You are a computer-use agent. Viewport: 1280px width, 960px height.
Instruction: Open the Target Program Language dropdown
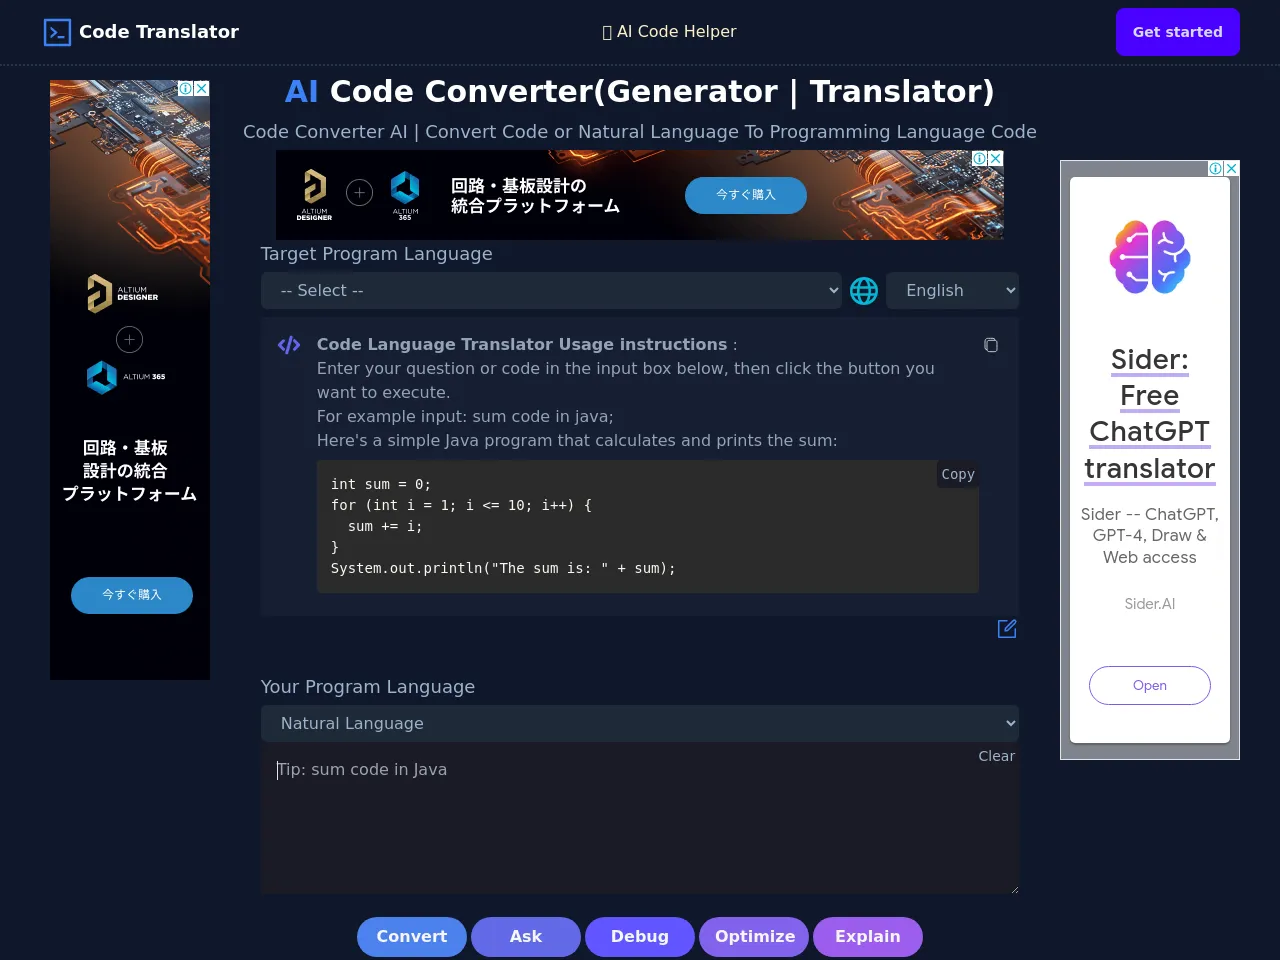click(551, 291)
